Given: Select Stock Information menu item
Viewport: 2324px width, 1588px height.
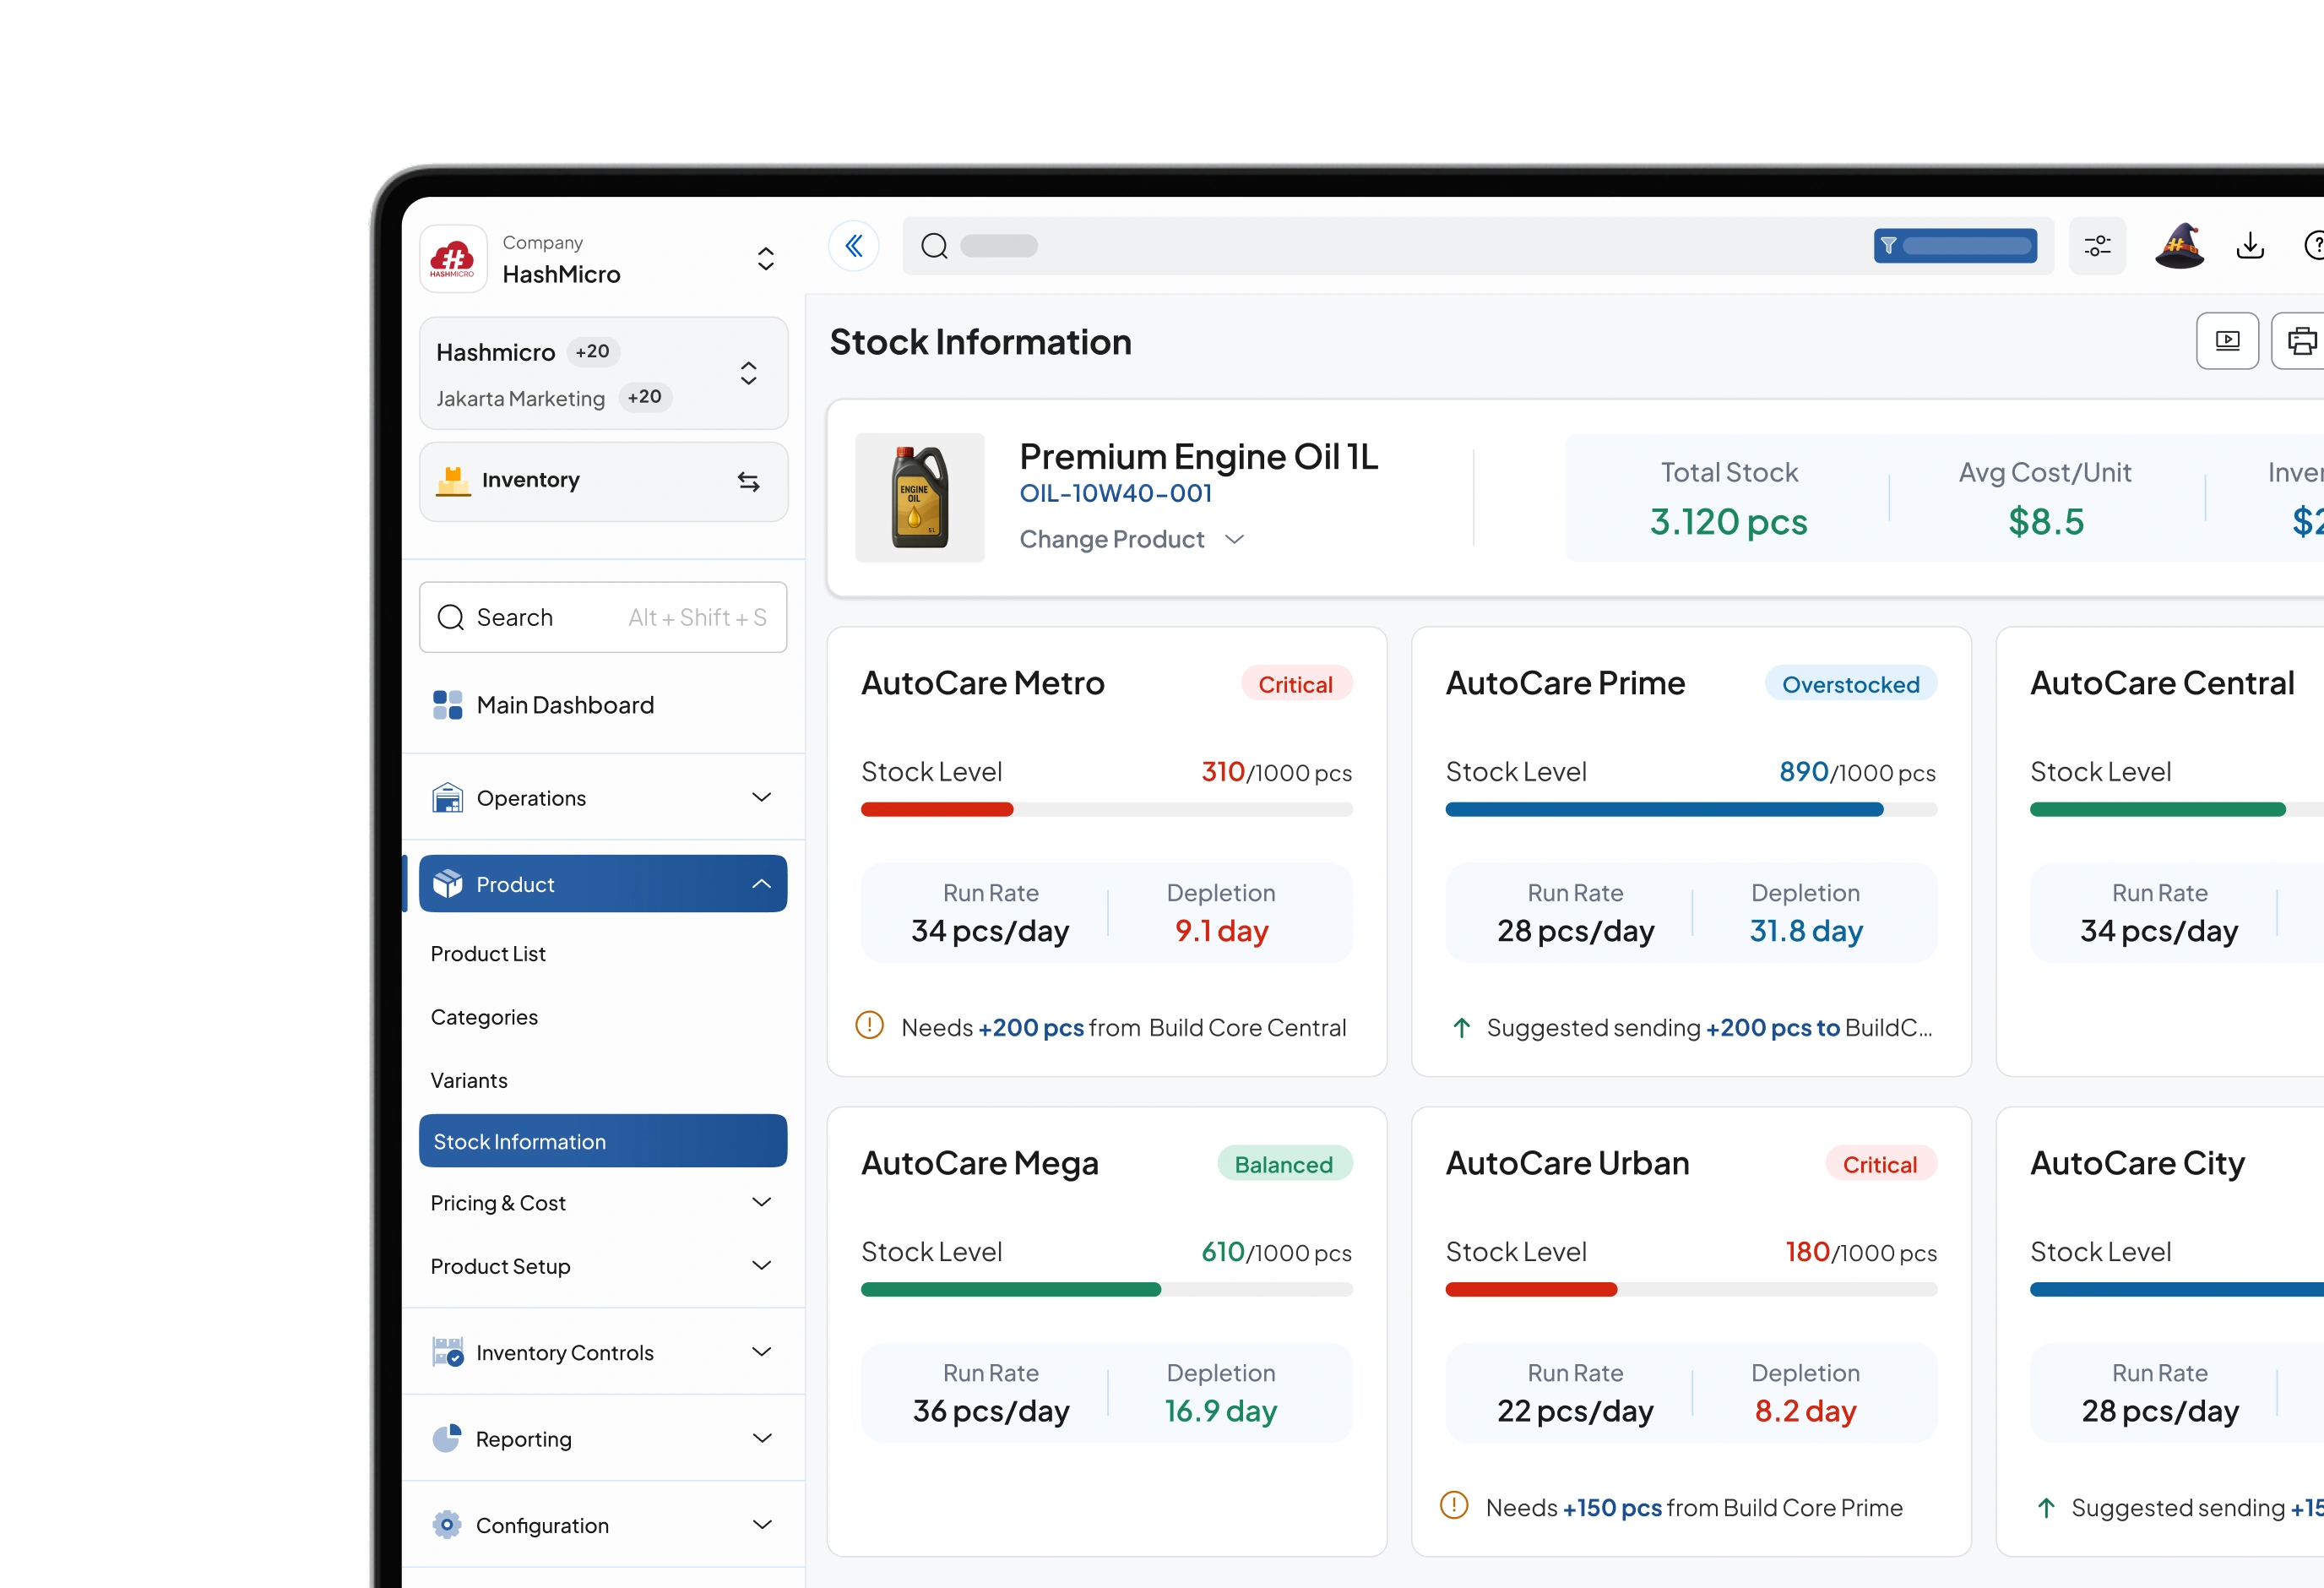Looking at the screenshot, I should click(603, 1141).
